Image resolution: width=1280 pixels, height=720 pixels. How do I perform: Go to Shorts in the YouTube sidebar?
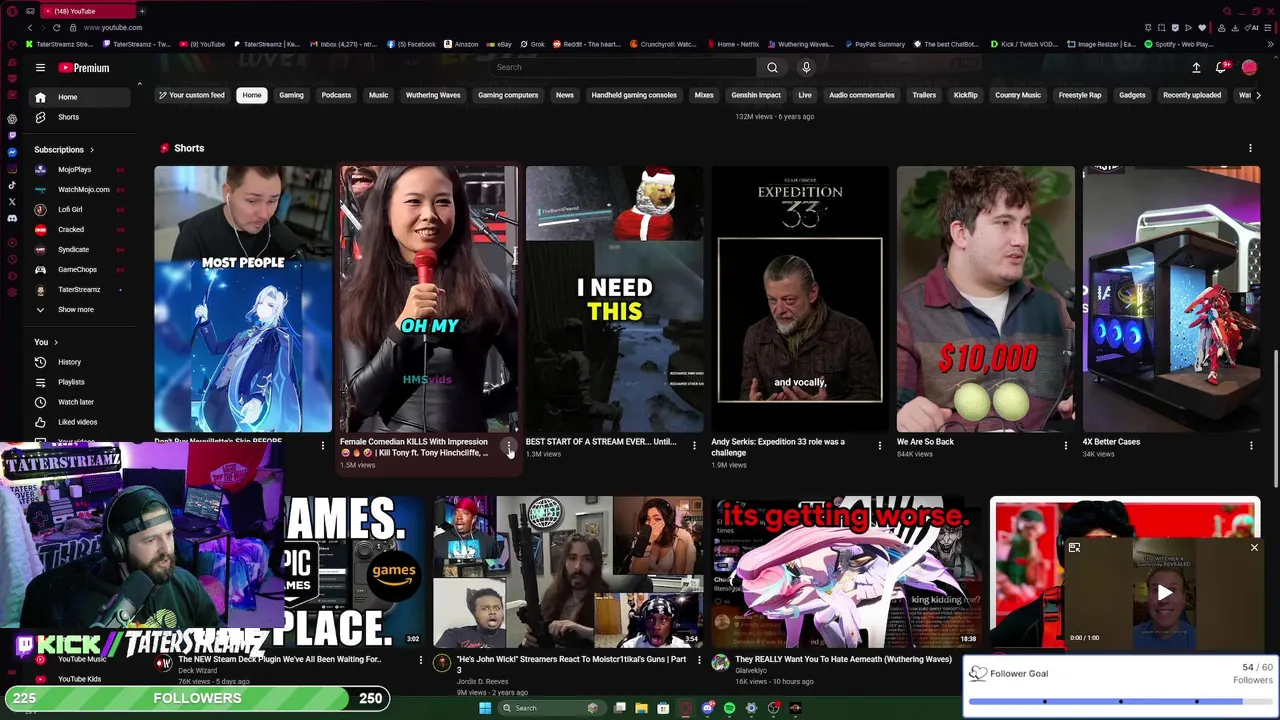[81, 117]
